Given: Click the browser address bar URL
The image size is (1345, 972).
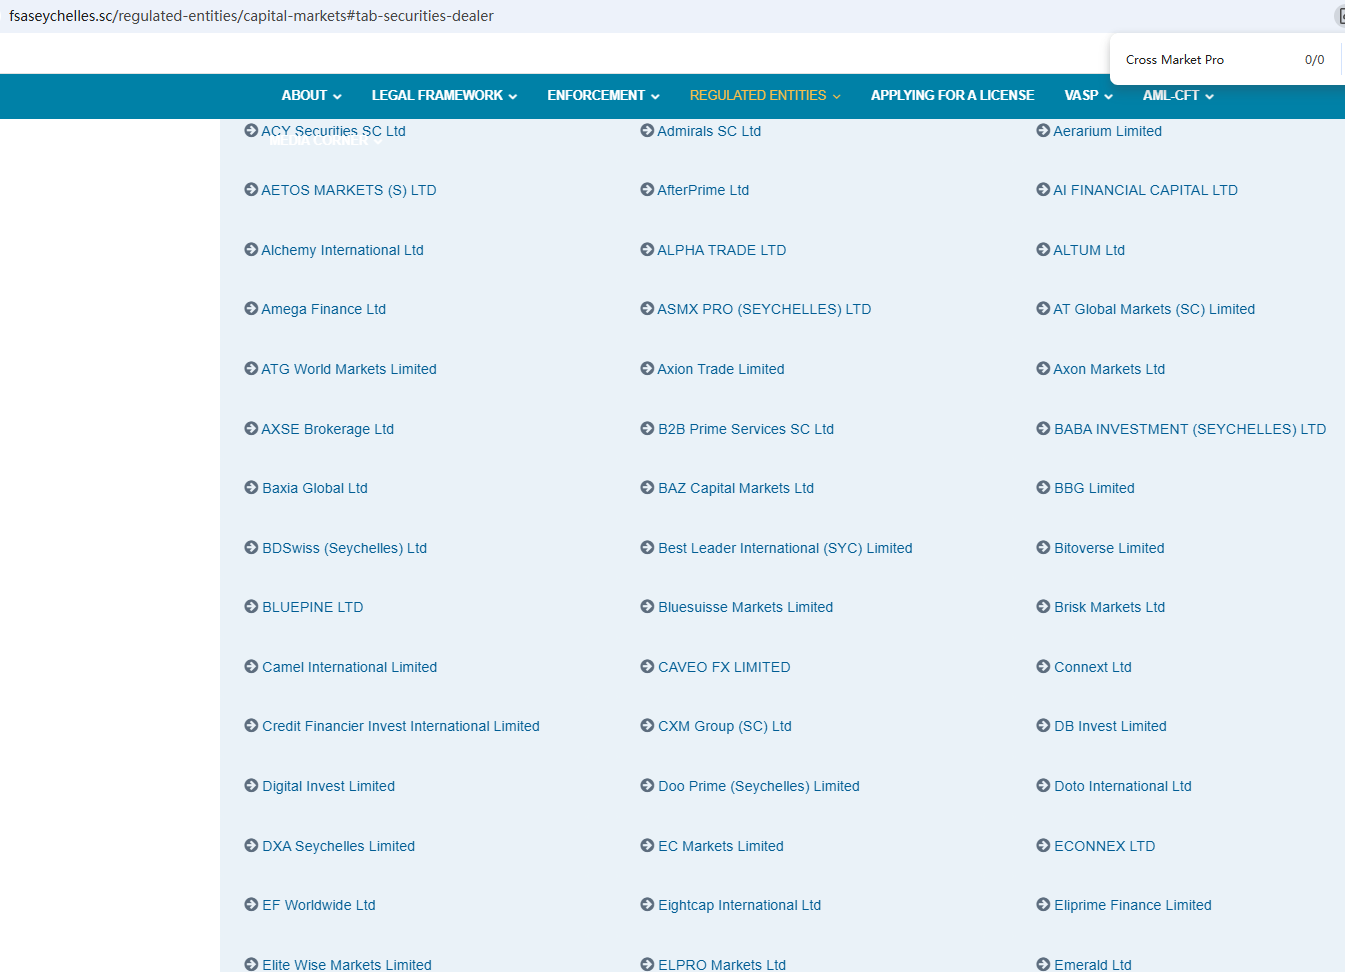Looking at the screenshot, I should tap(251, 16).
